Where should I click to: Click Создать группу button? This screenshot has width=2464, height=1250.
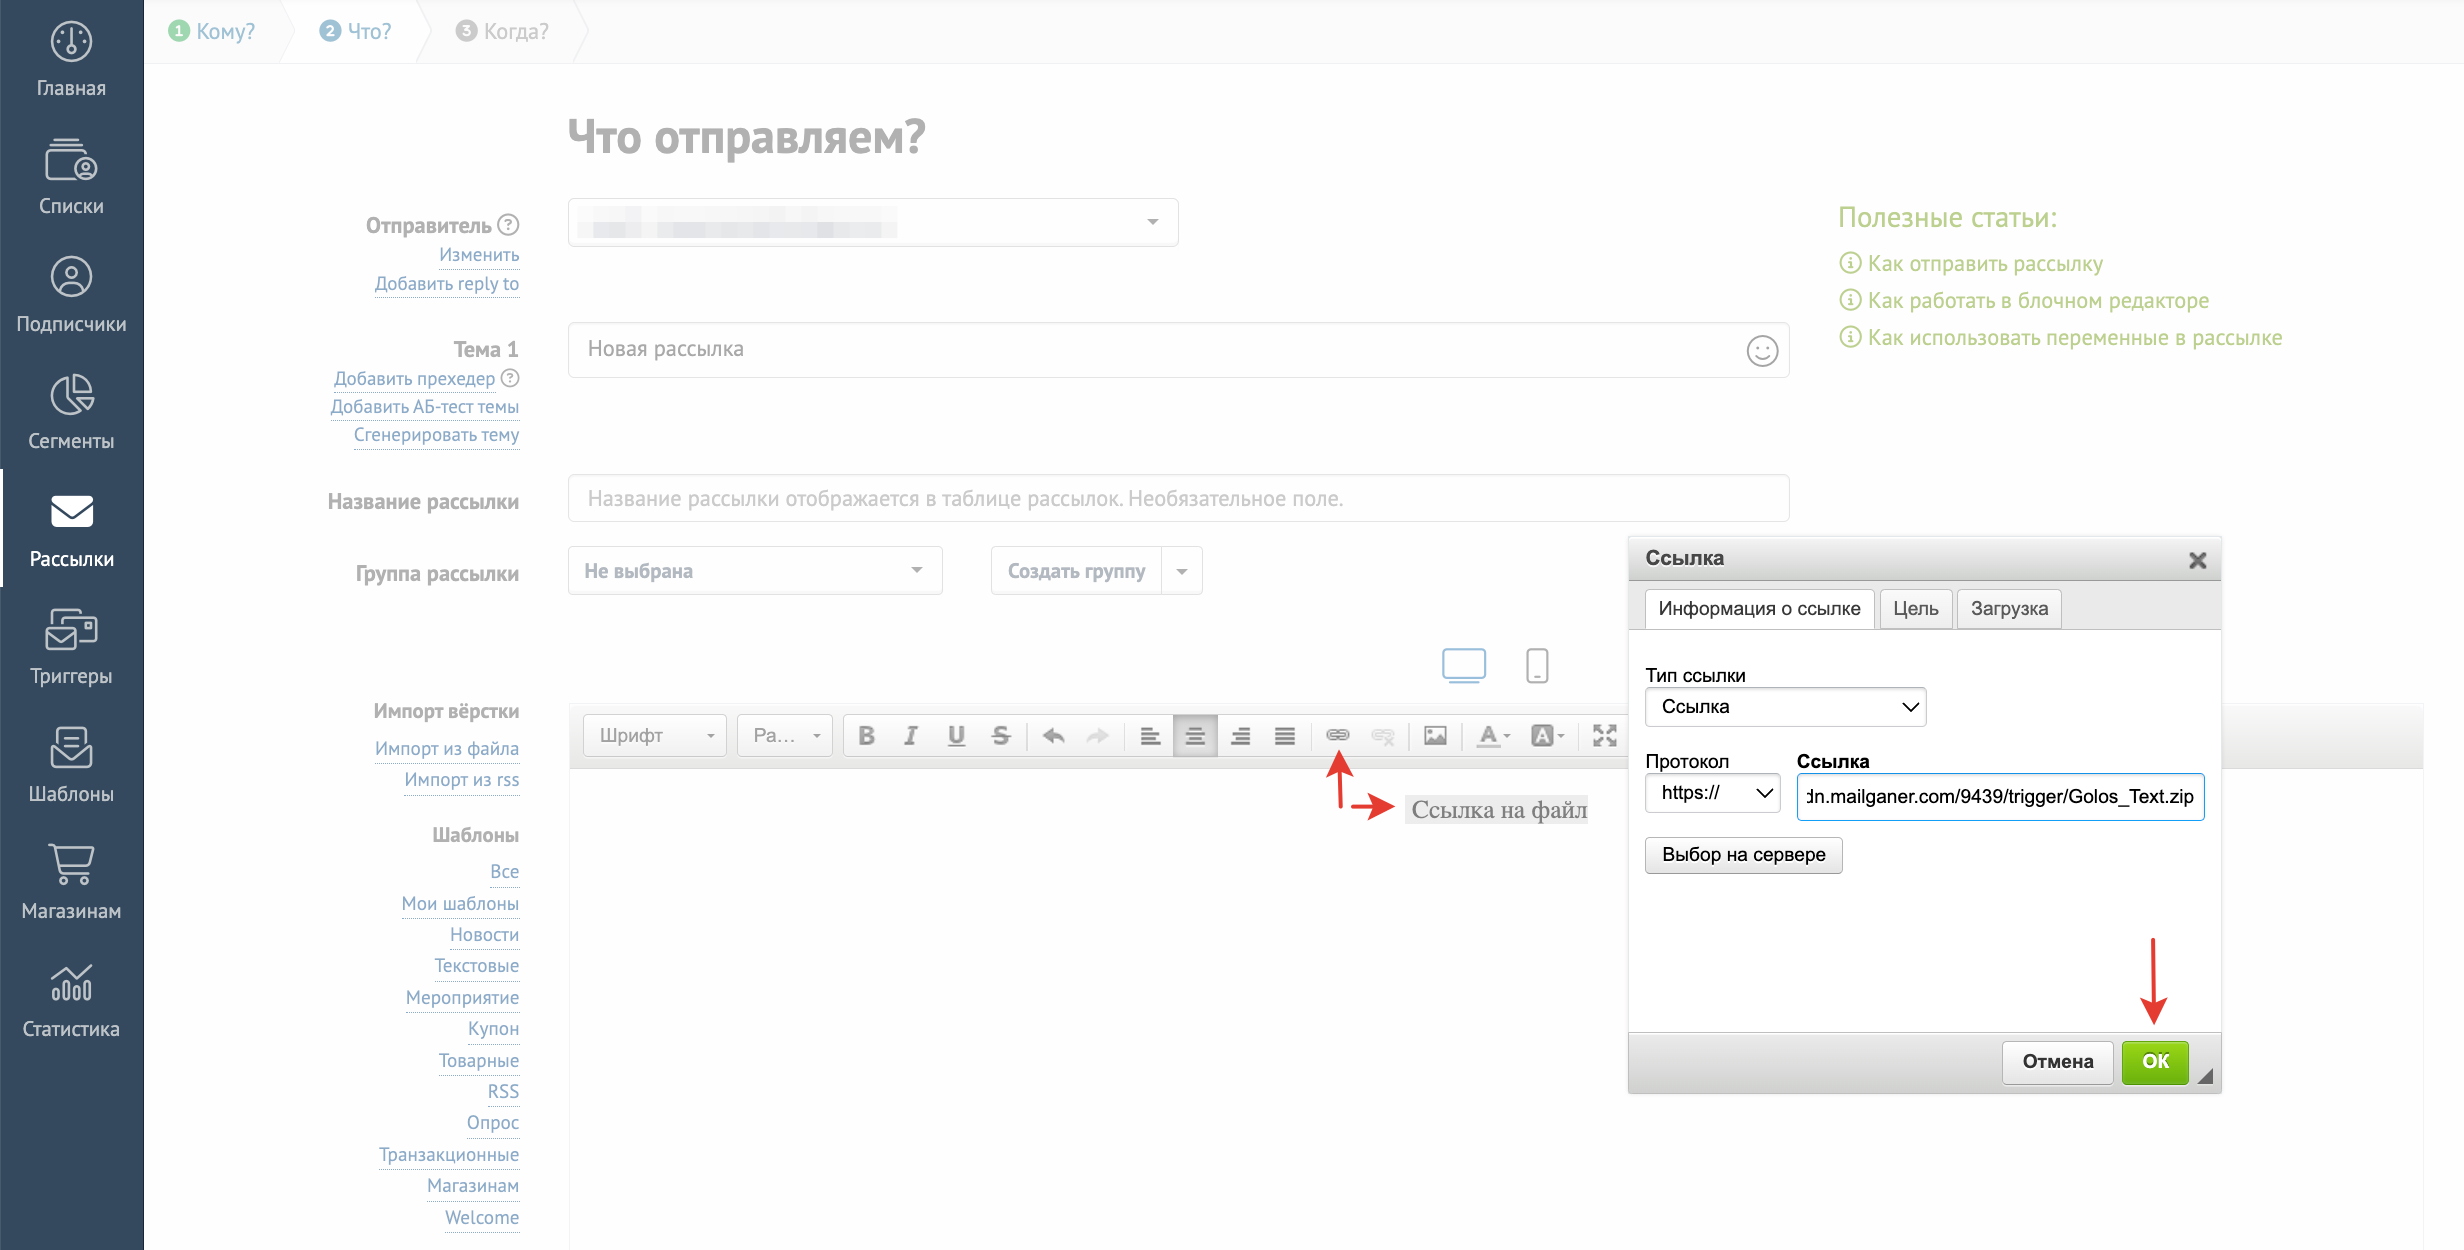(1076, 571)
